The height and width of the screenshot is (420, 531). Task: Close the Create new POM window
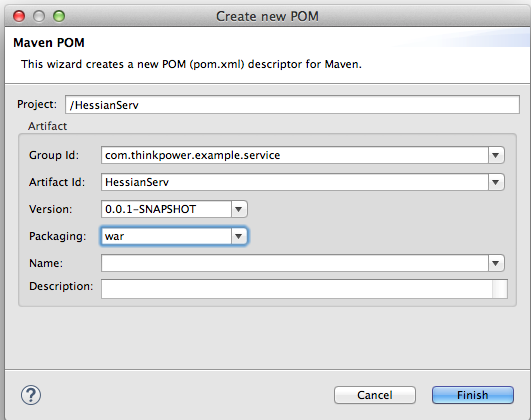(x=19, y=16)
